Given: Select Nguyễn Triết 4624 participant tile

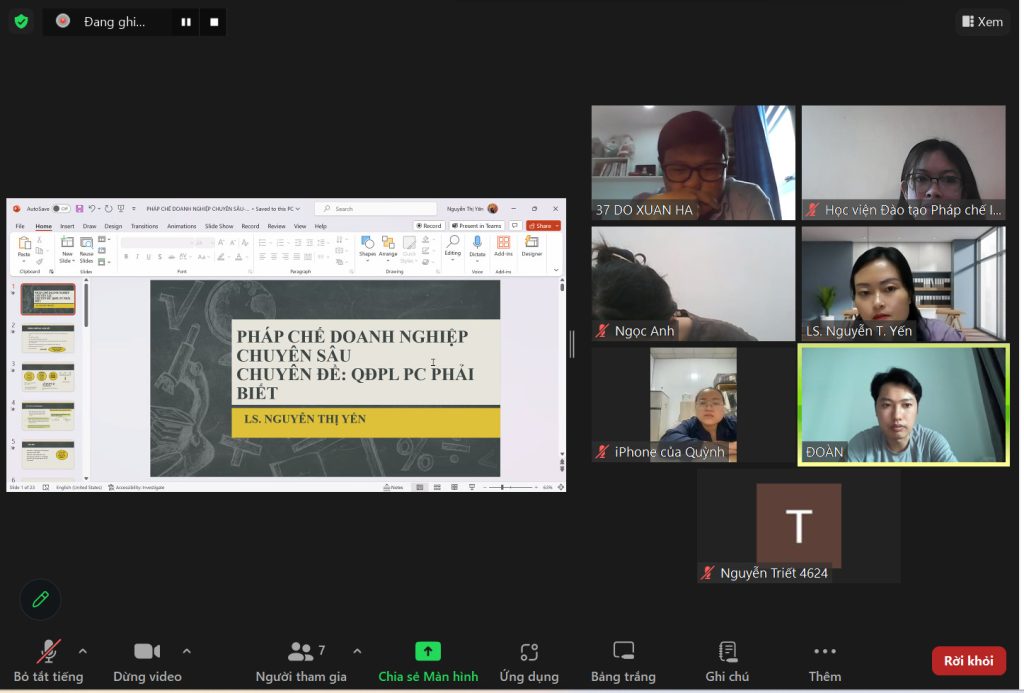Looking at the screenshot, I should (x=798, y=525).
